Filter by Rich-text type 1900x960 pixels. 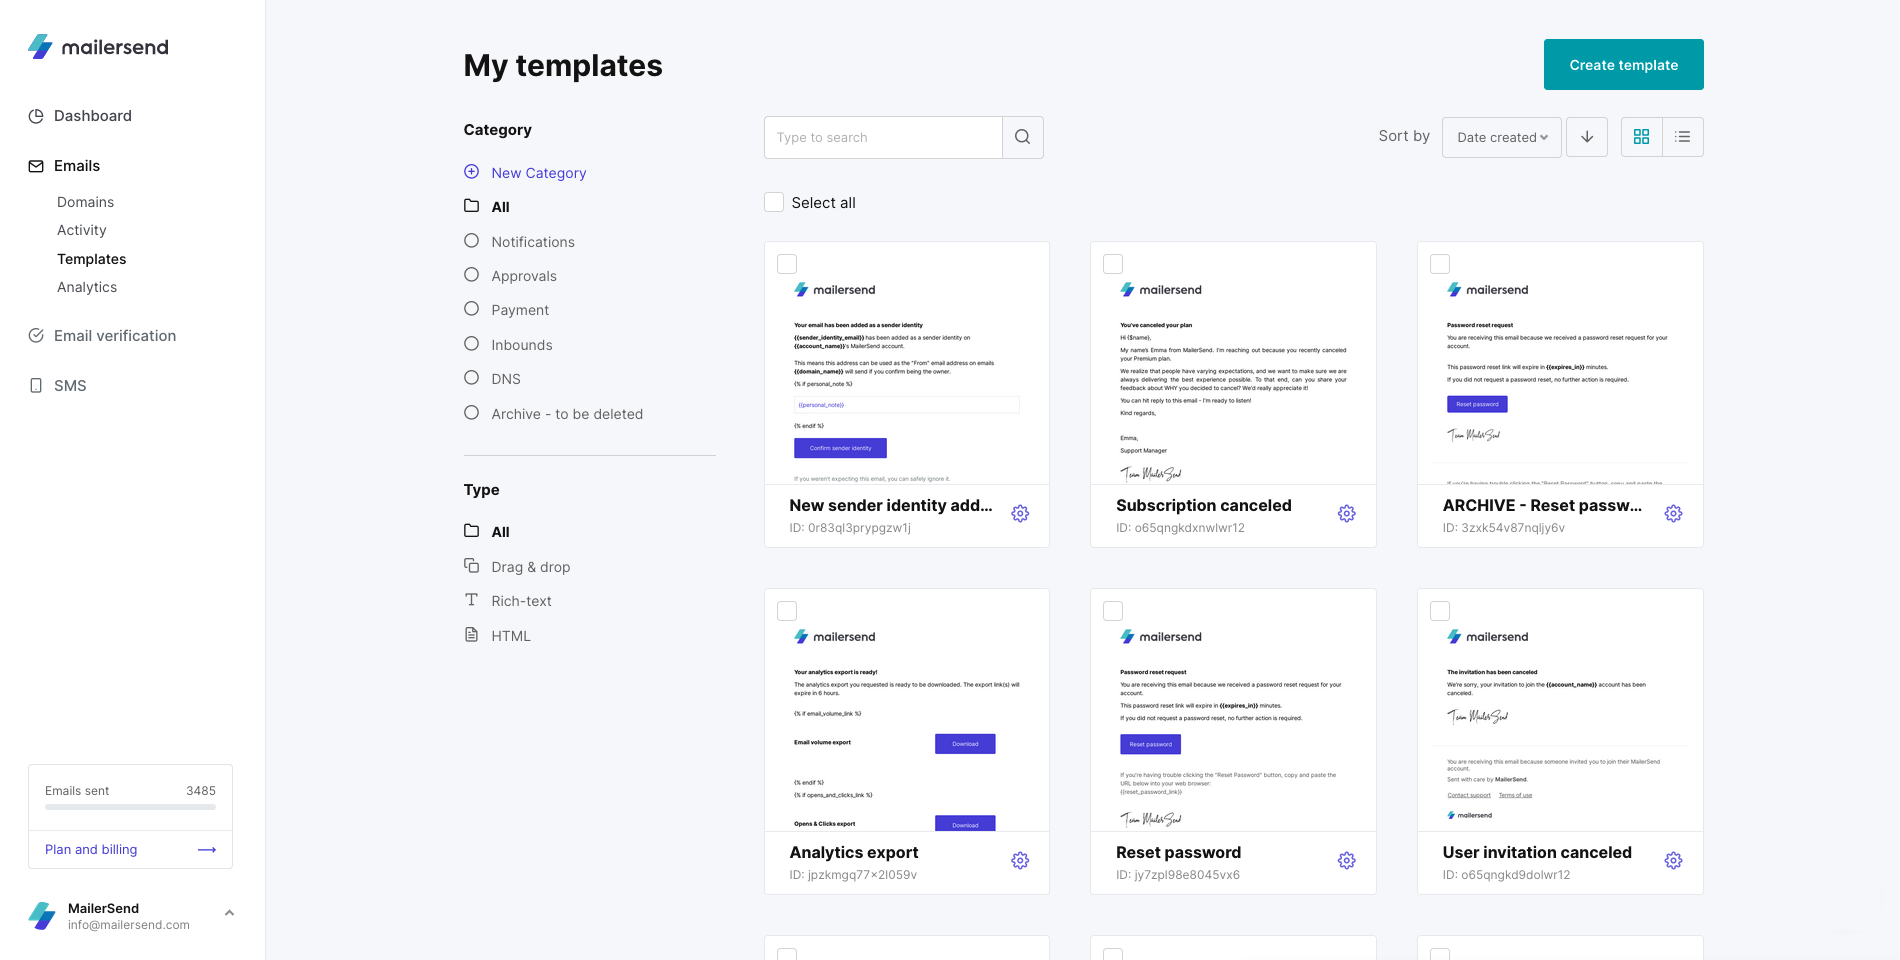pos(521,601)
